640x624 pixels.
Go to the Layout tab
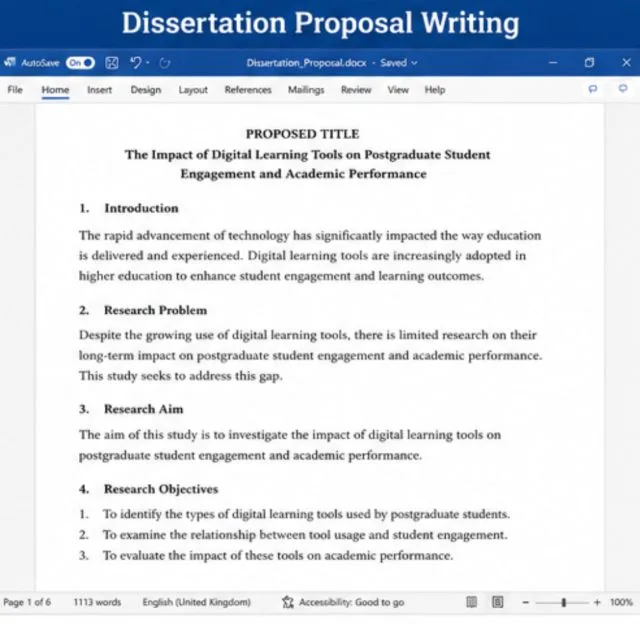[x=193, y=90]
